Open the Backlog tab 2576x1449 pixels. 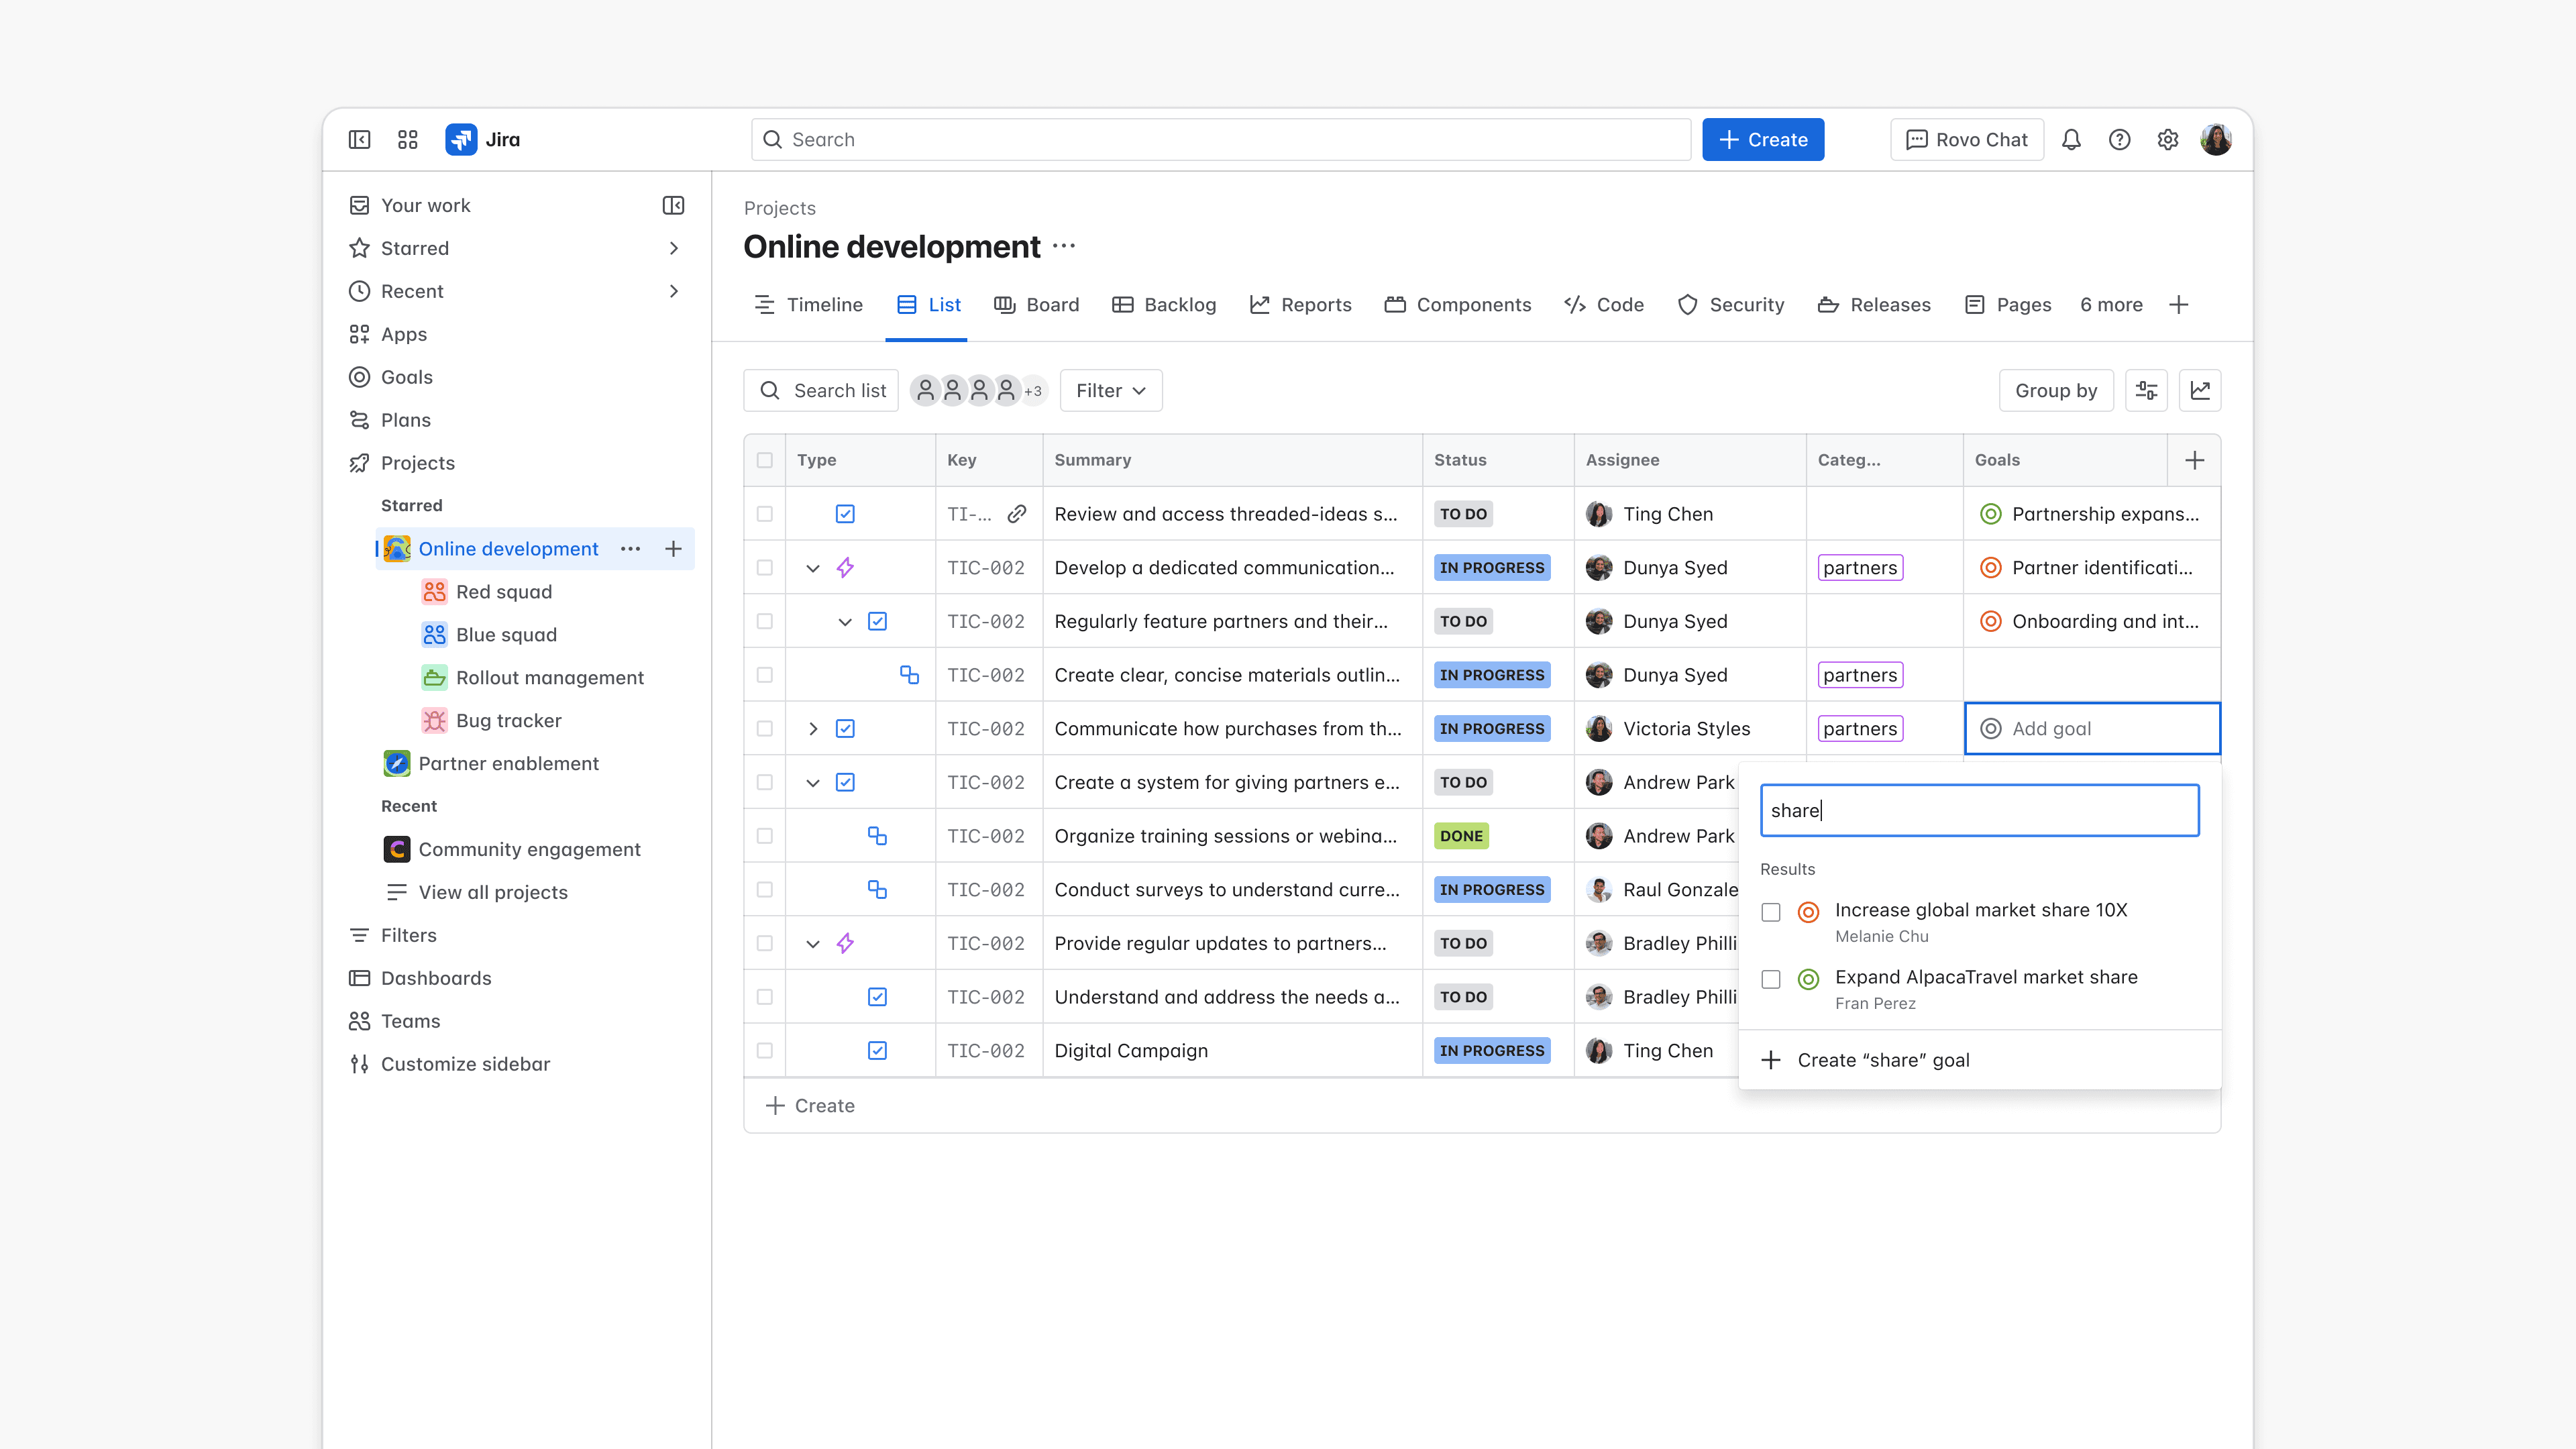(1164, 305)
